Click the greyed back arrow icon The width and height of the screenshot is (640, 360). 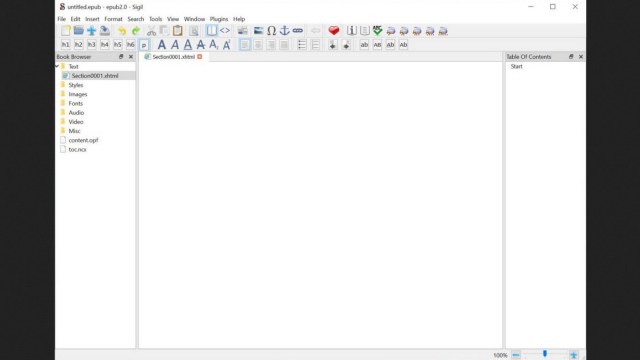315,31
